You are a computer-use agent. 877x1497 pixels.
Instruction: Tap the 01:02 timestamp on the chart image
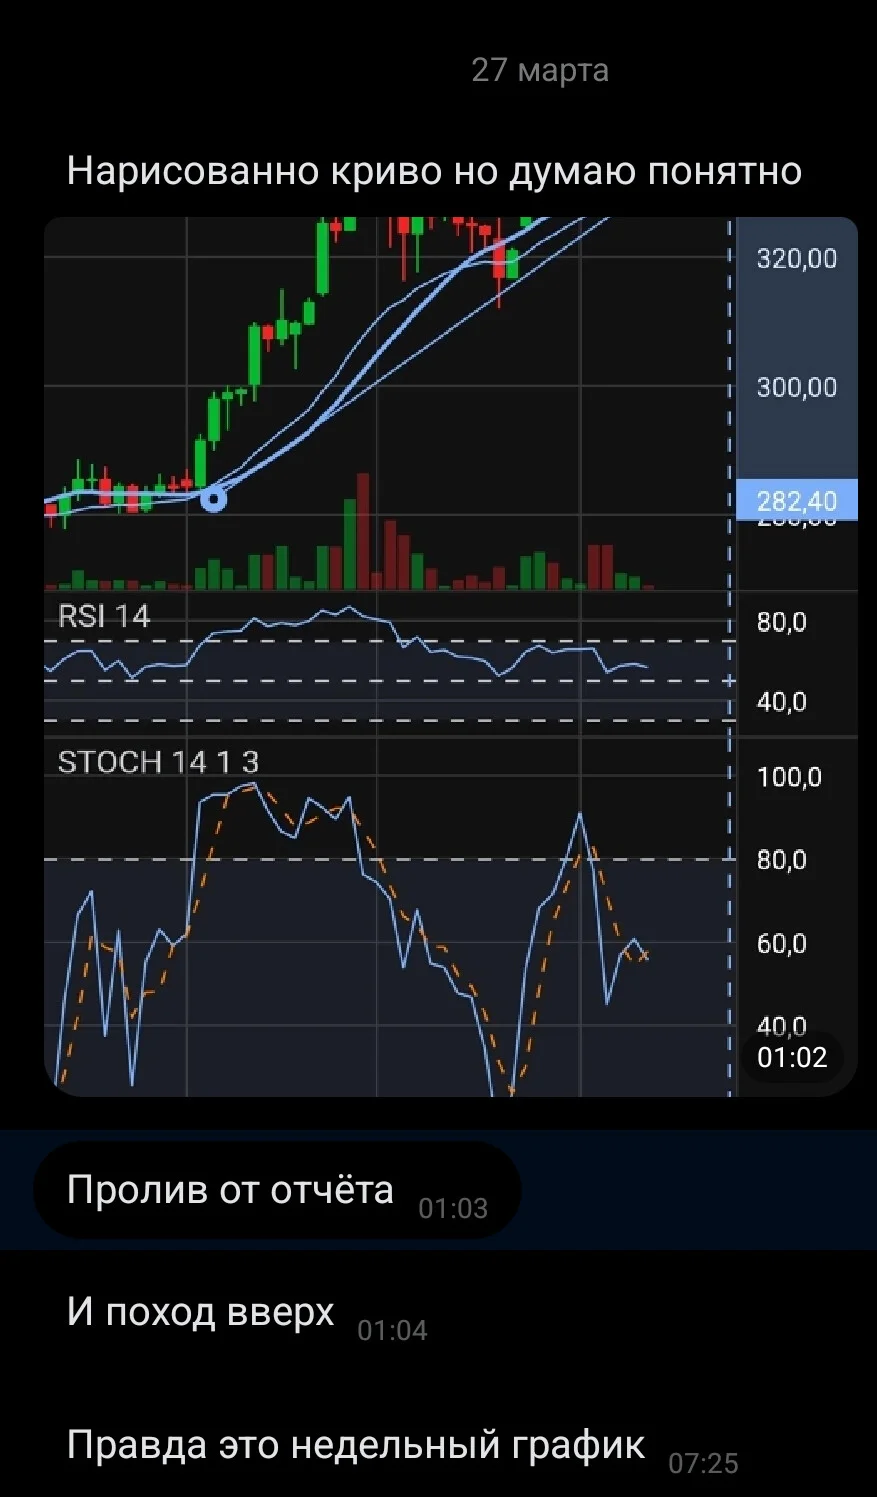(792, 1057)
